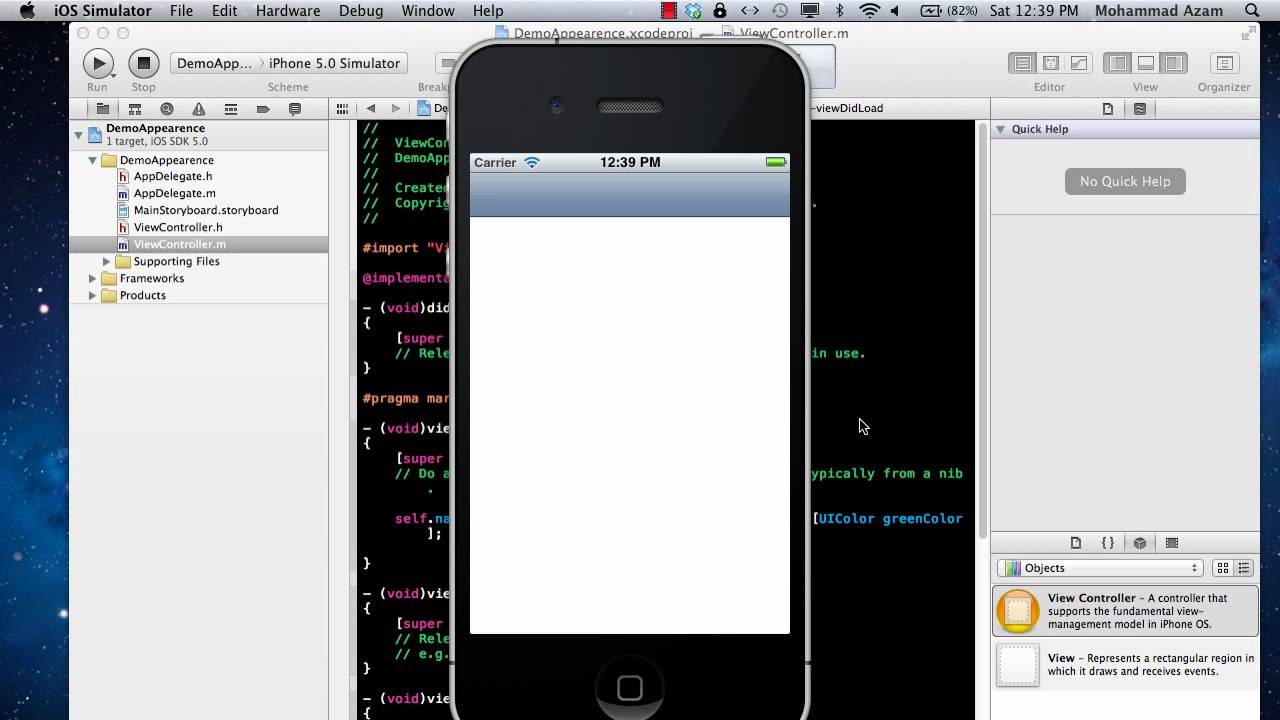Image resolution: width=1280 pixels, height=720 pixels.
Task: Expand the Products group
Action: 92,295
